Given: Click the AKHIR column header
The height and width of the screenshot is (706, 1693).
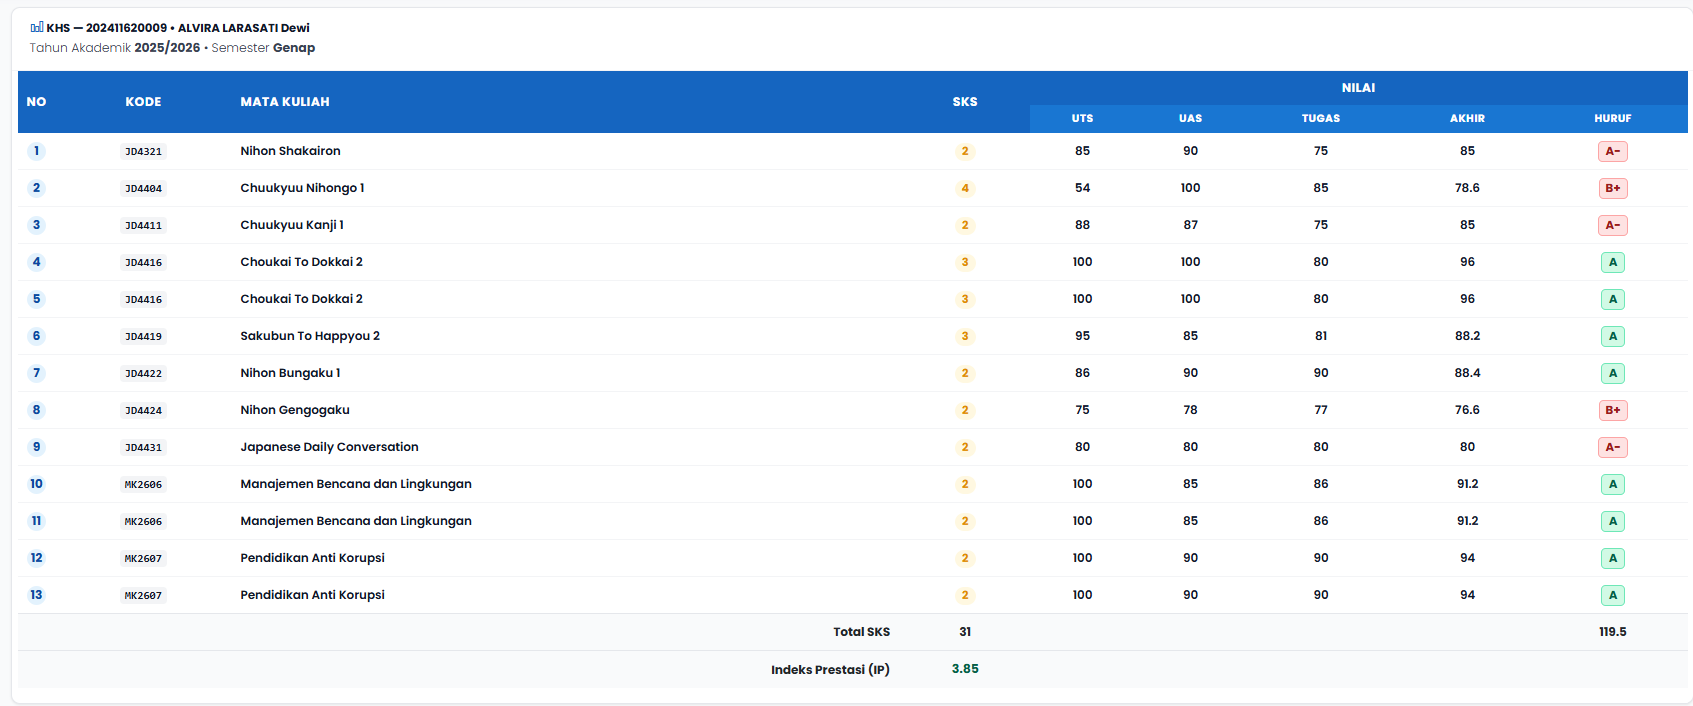Looking at the screenshot, I should click(x=1467, y=118).
